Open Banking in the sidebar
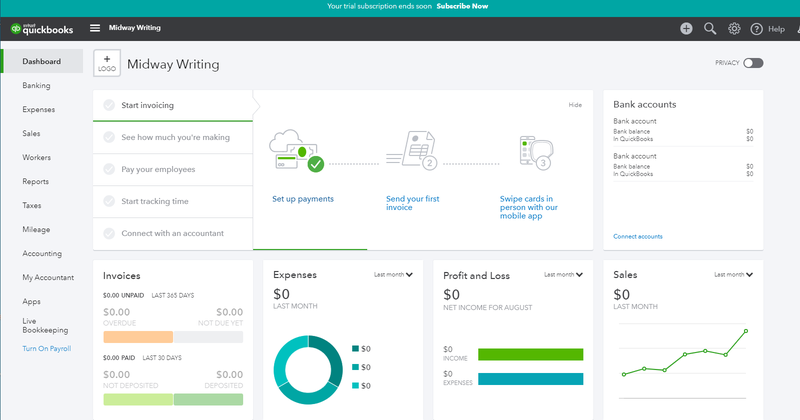 coord(36,85)
